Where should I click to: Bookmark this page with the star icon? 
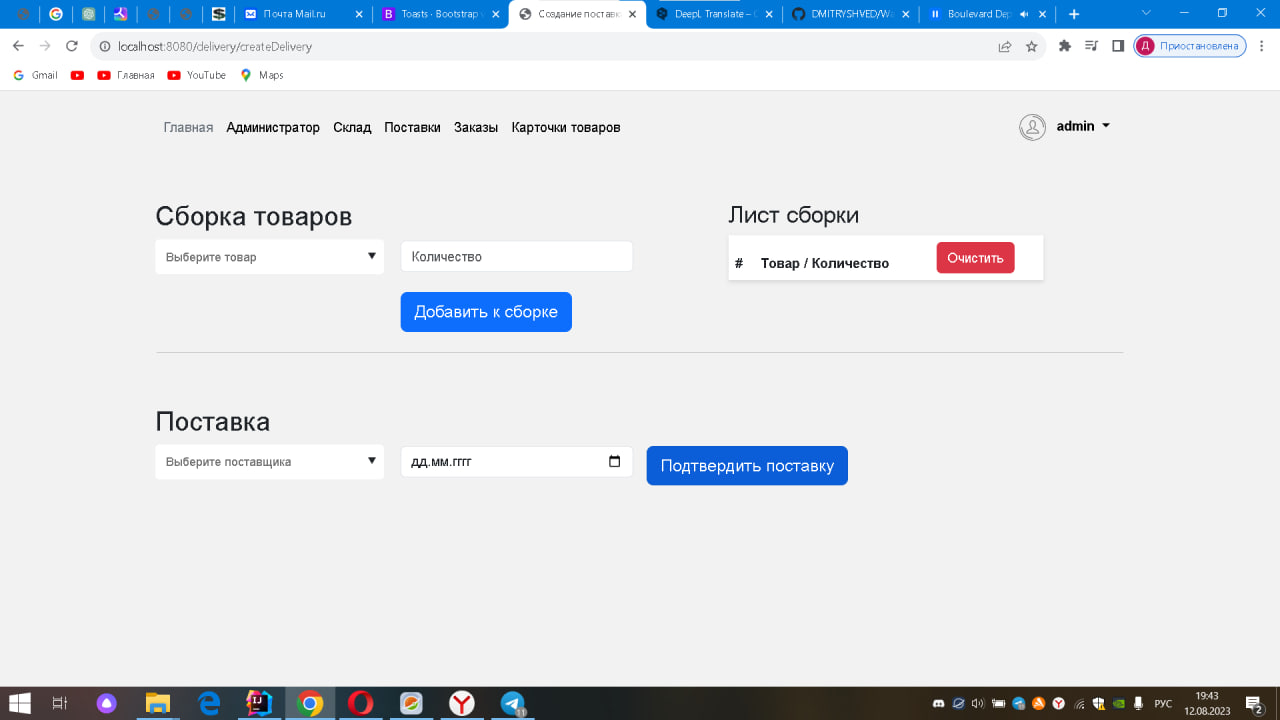pyautogui.click(x=1031, y=45)
